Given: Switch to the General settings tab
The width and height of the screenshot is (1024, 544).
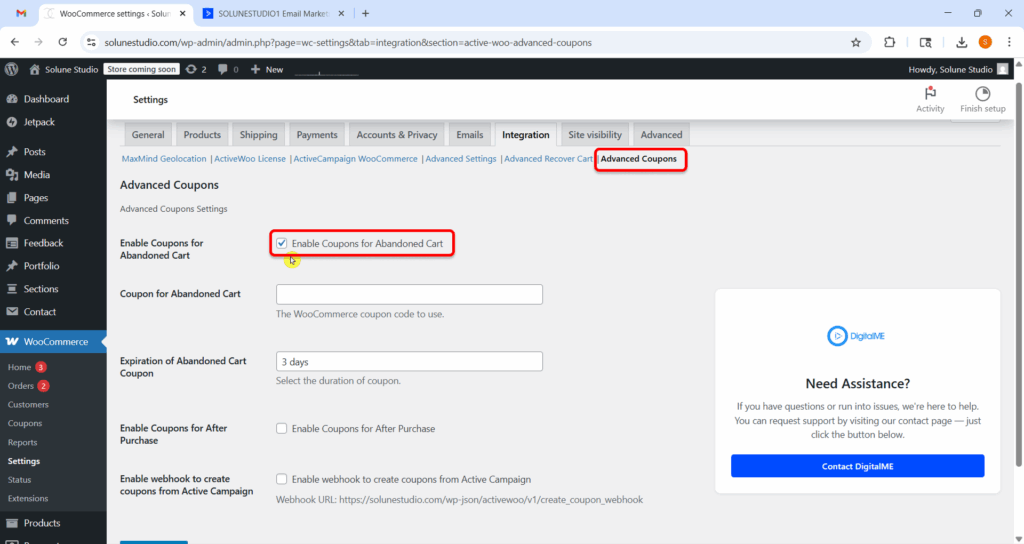Looking at the screenshot, I should [148, 135].
